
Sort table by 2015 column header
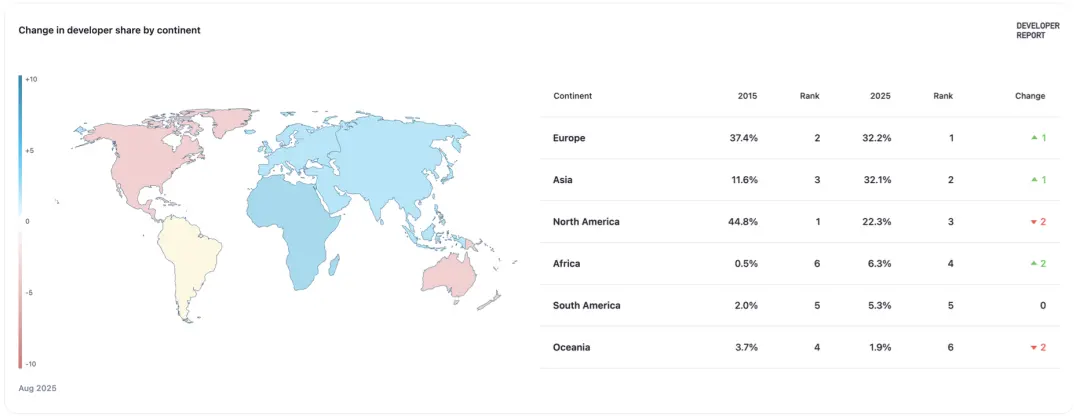point(747,96)
